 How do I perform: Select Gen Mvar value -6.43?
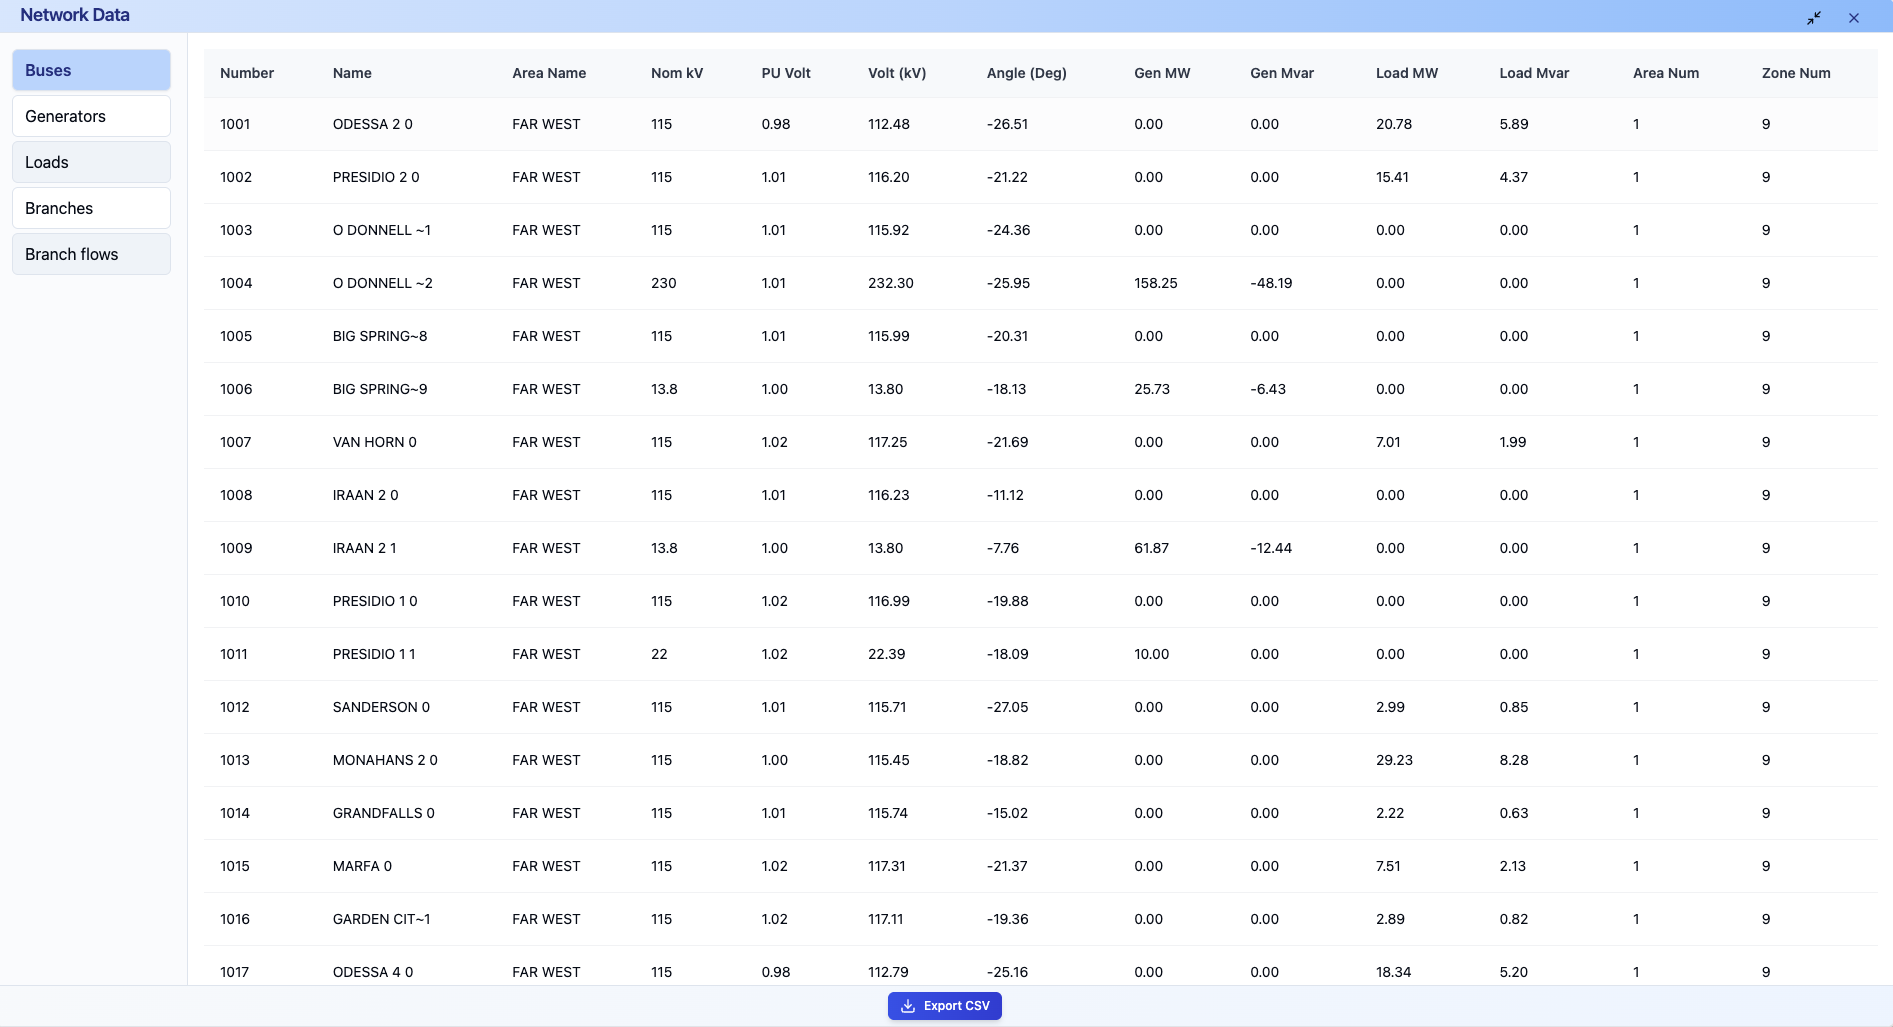click(x=1268, y=389)
